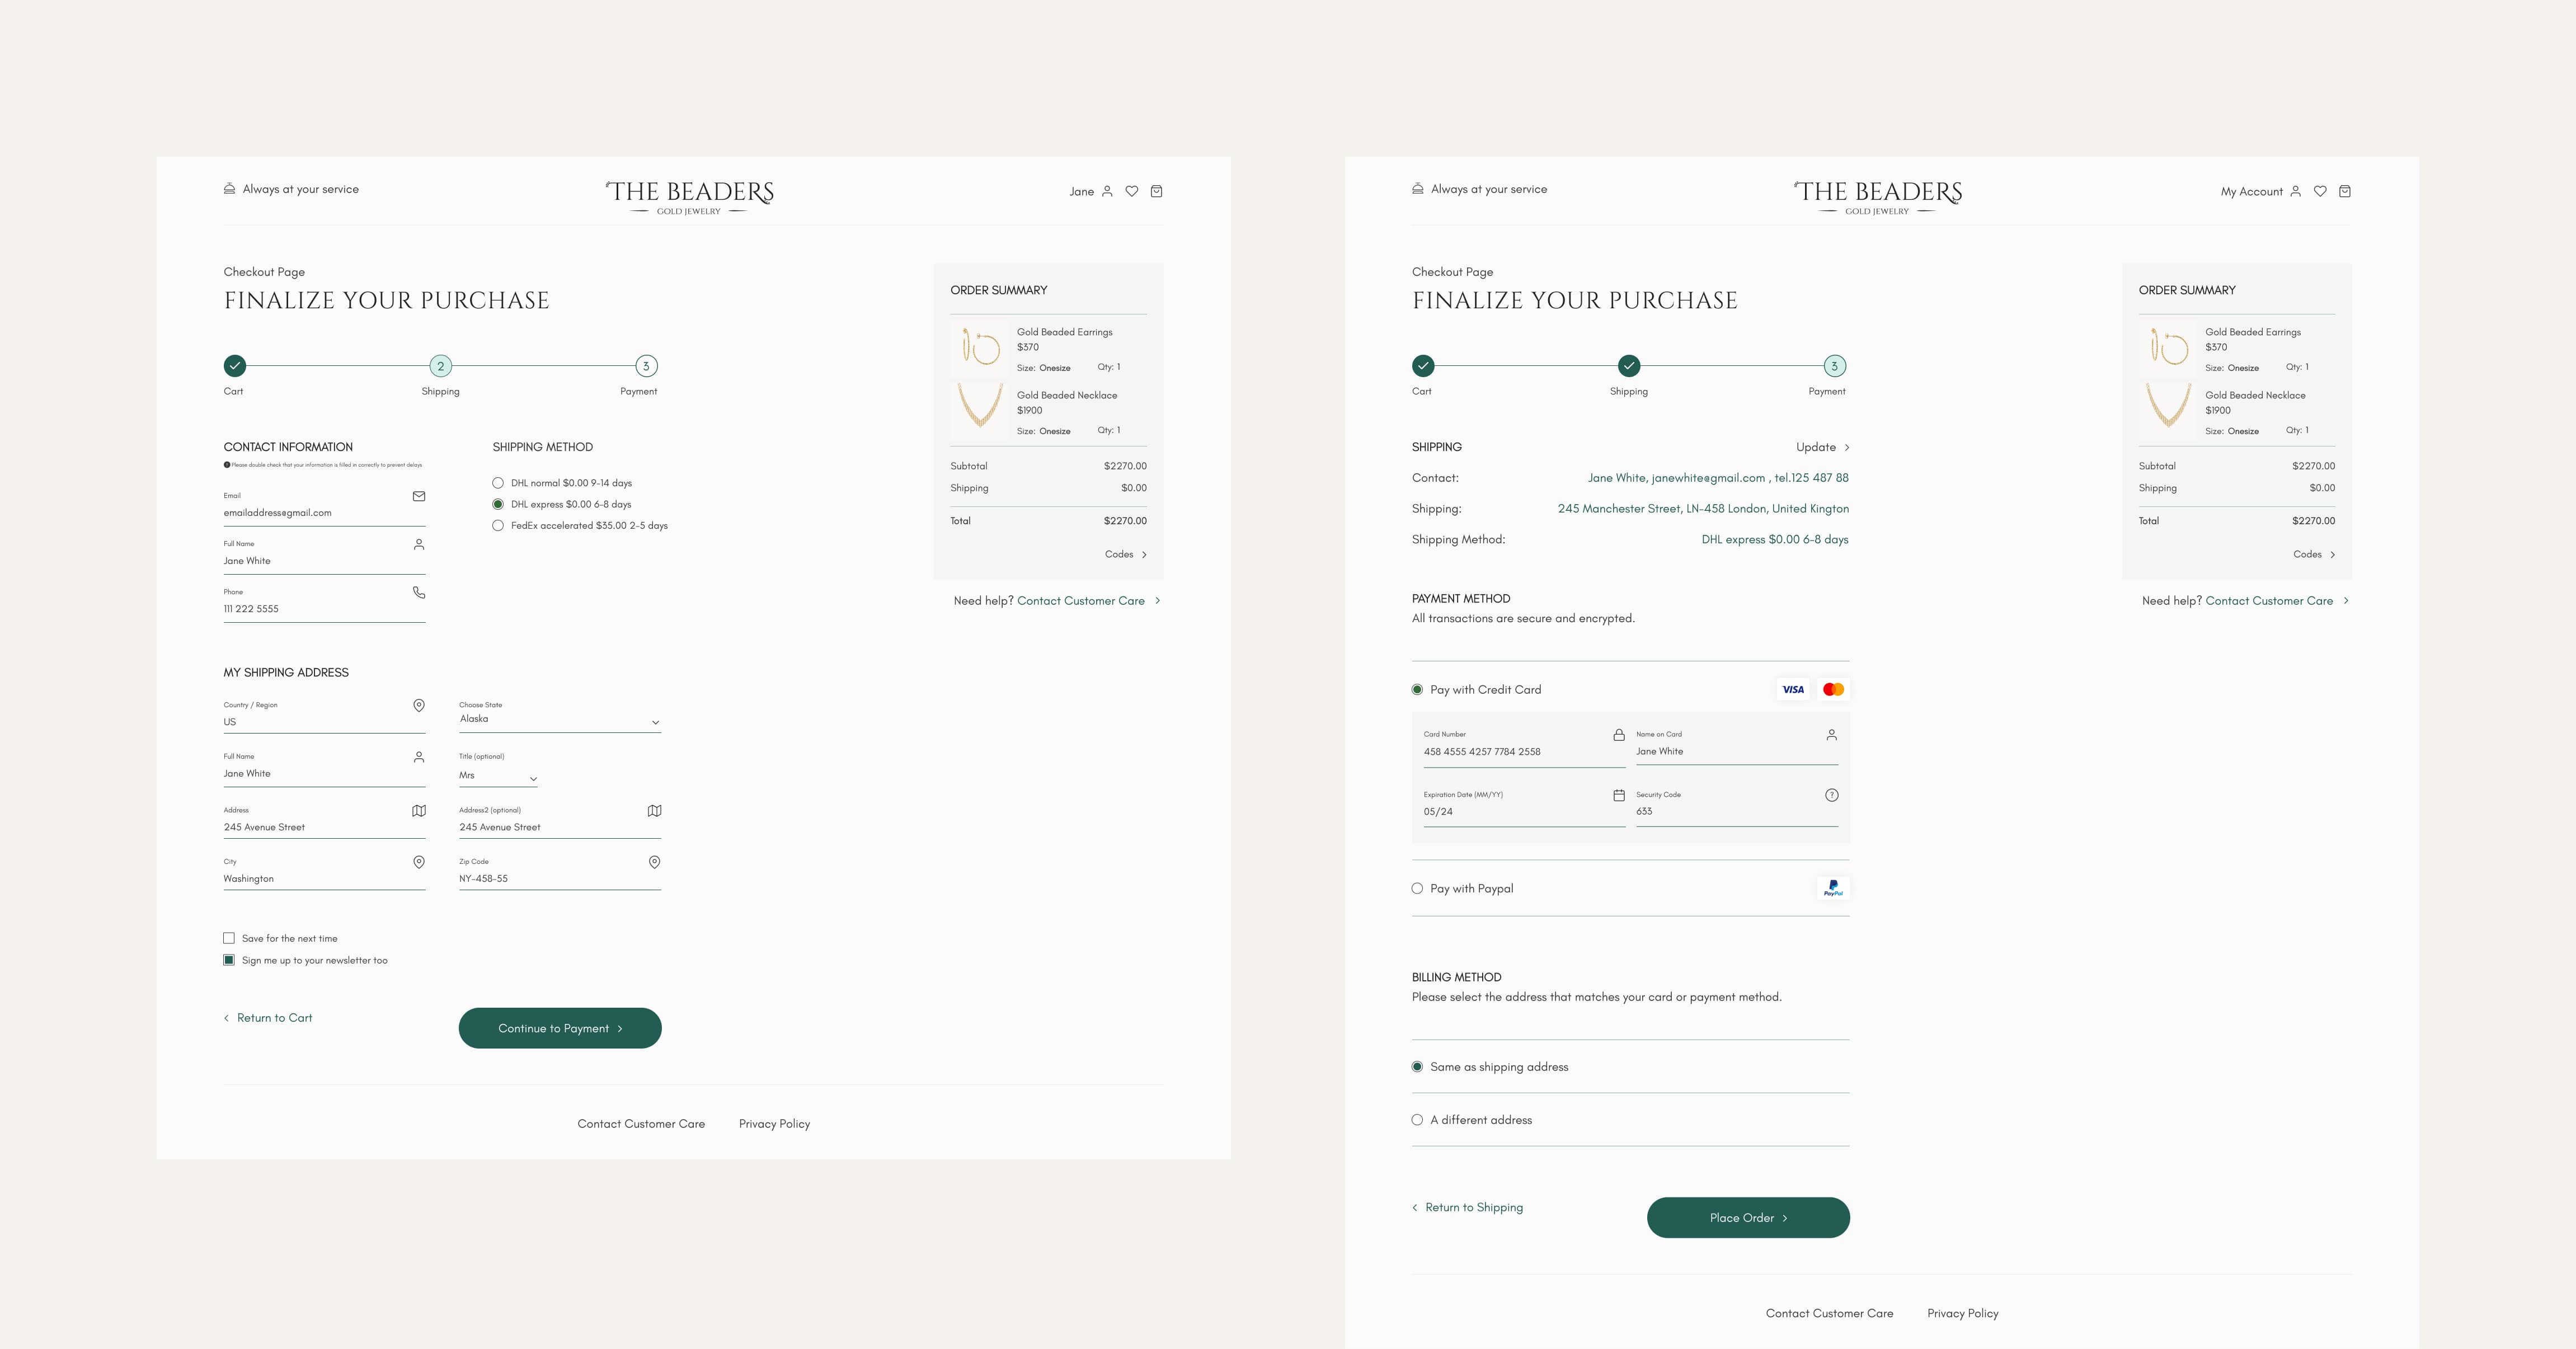Open the Choose State dropdown showing Alaska

click(560, 716)
